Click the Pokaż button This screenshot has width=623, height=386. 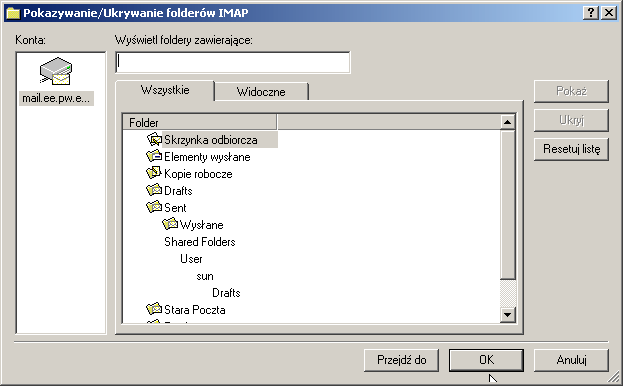point(571,91)
